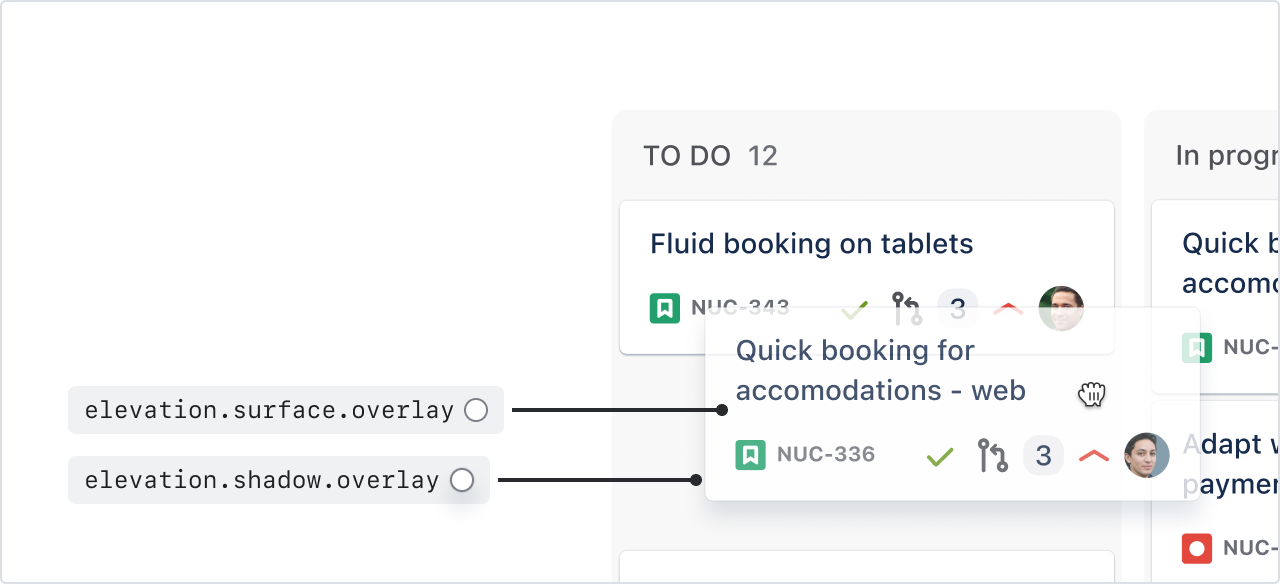Click the red priority chevron on NUC-336

[x=1094, y=457]
